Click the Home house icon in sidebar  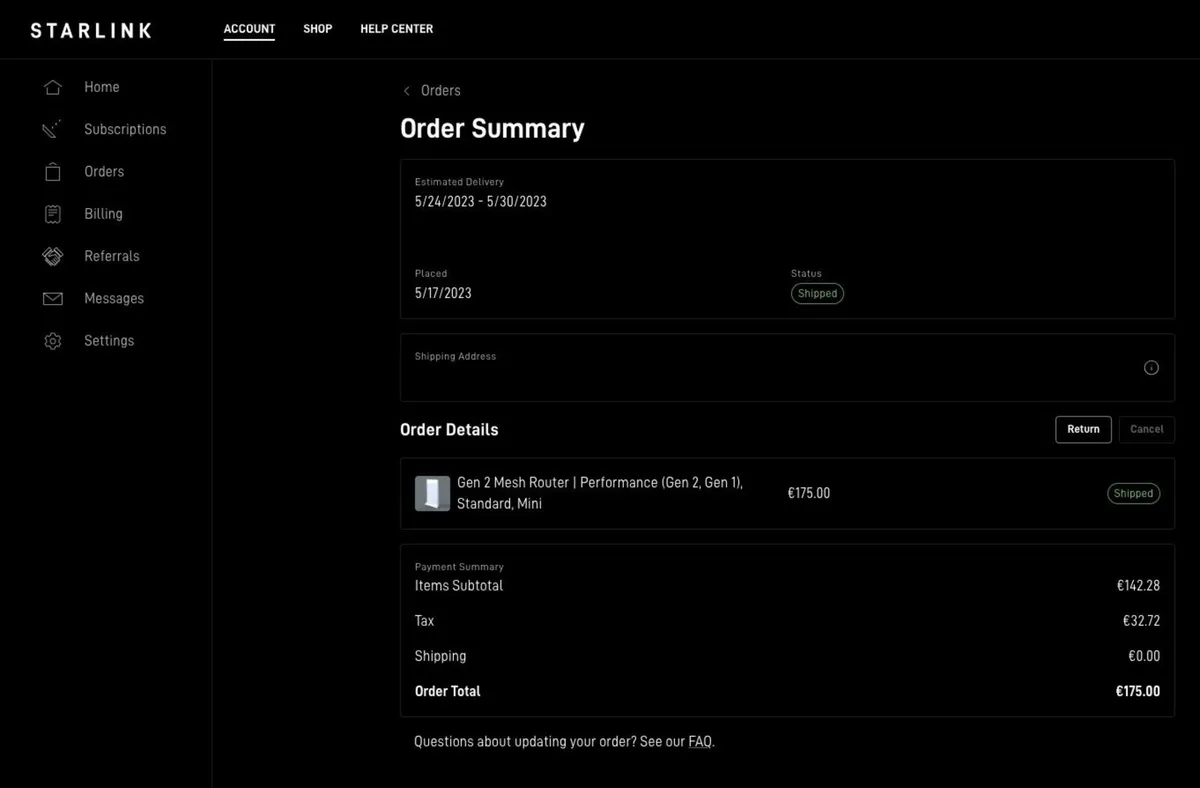[53, 88]
